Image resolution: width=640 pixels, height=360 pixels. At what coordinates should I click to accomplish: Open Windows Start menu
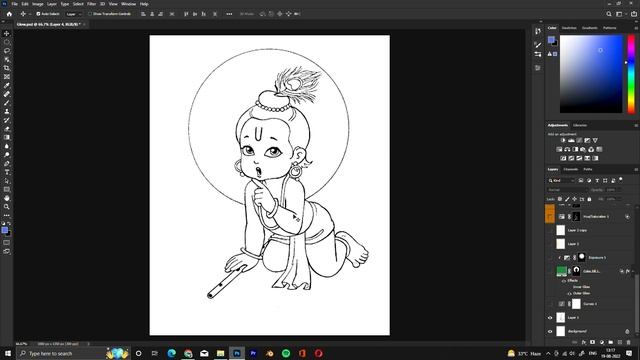8,353
